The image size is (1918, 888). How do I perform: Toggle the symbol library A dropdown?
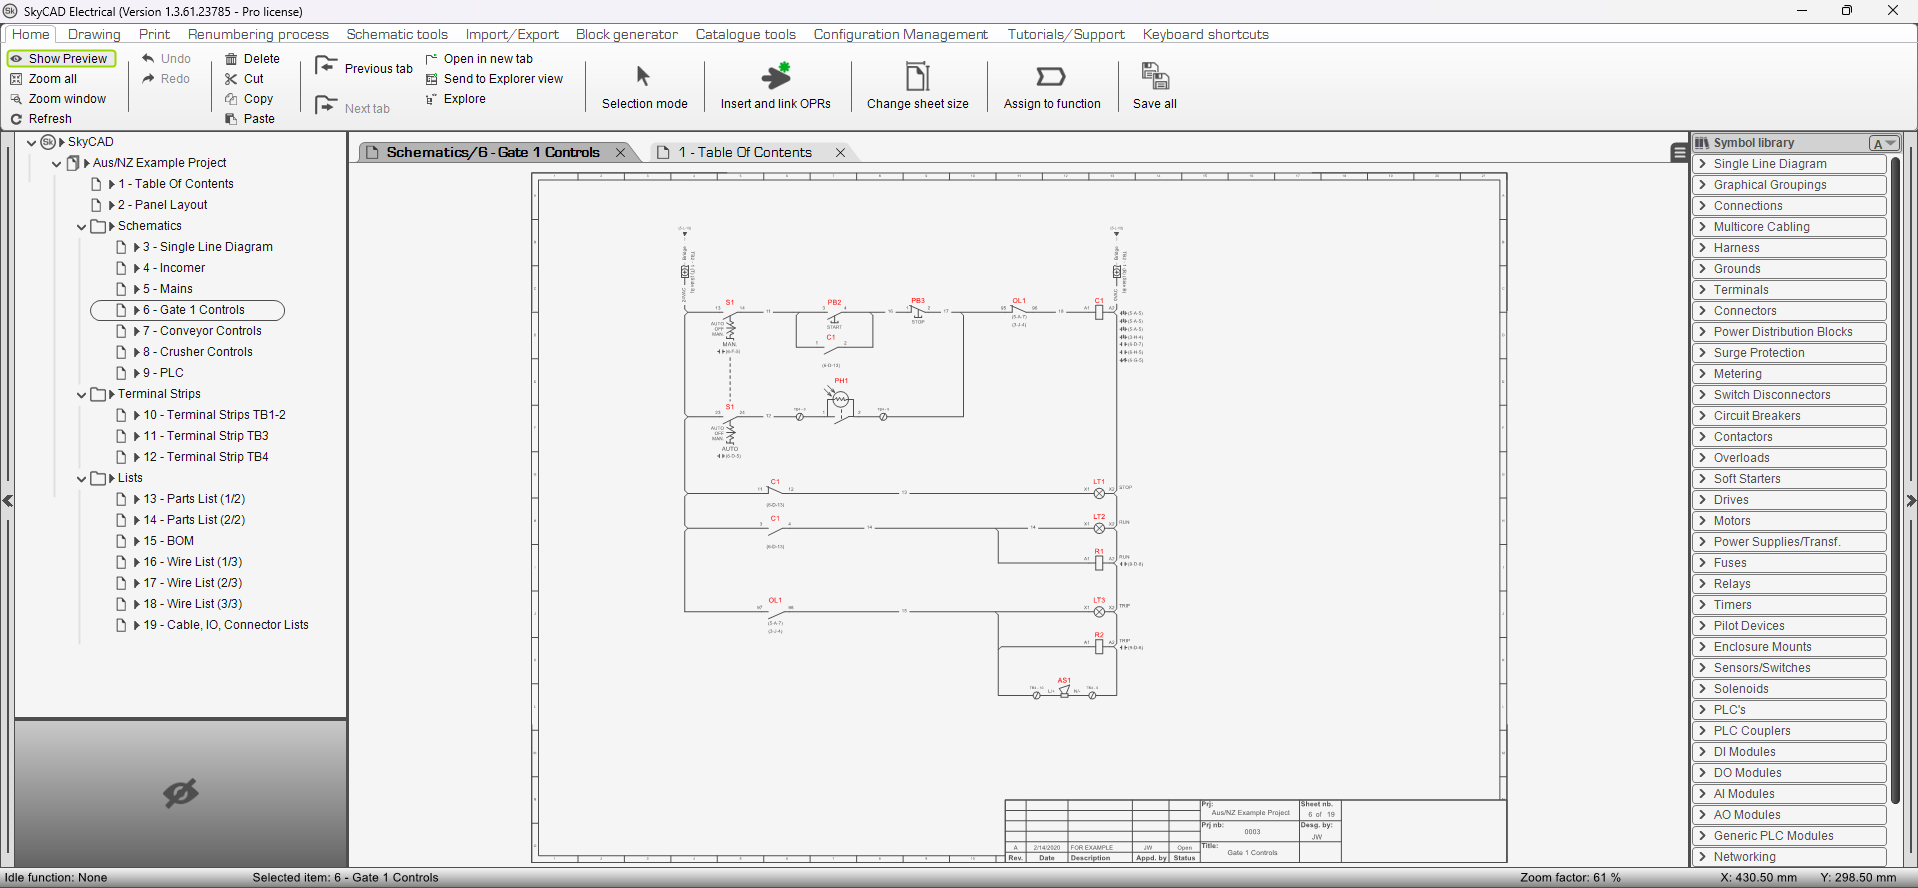(x=1884, y=143)
